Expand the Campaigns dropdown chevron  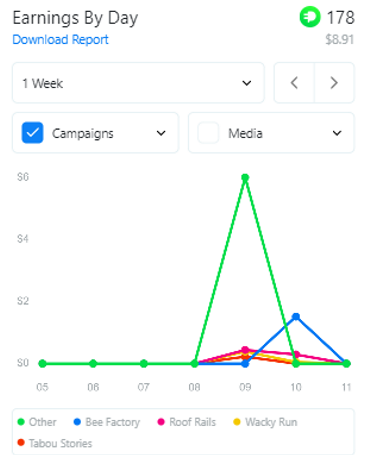tap(161, 133)
